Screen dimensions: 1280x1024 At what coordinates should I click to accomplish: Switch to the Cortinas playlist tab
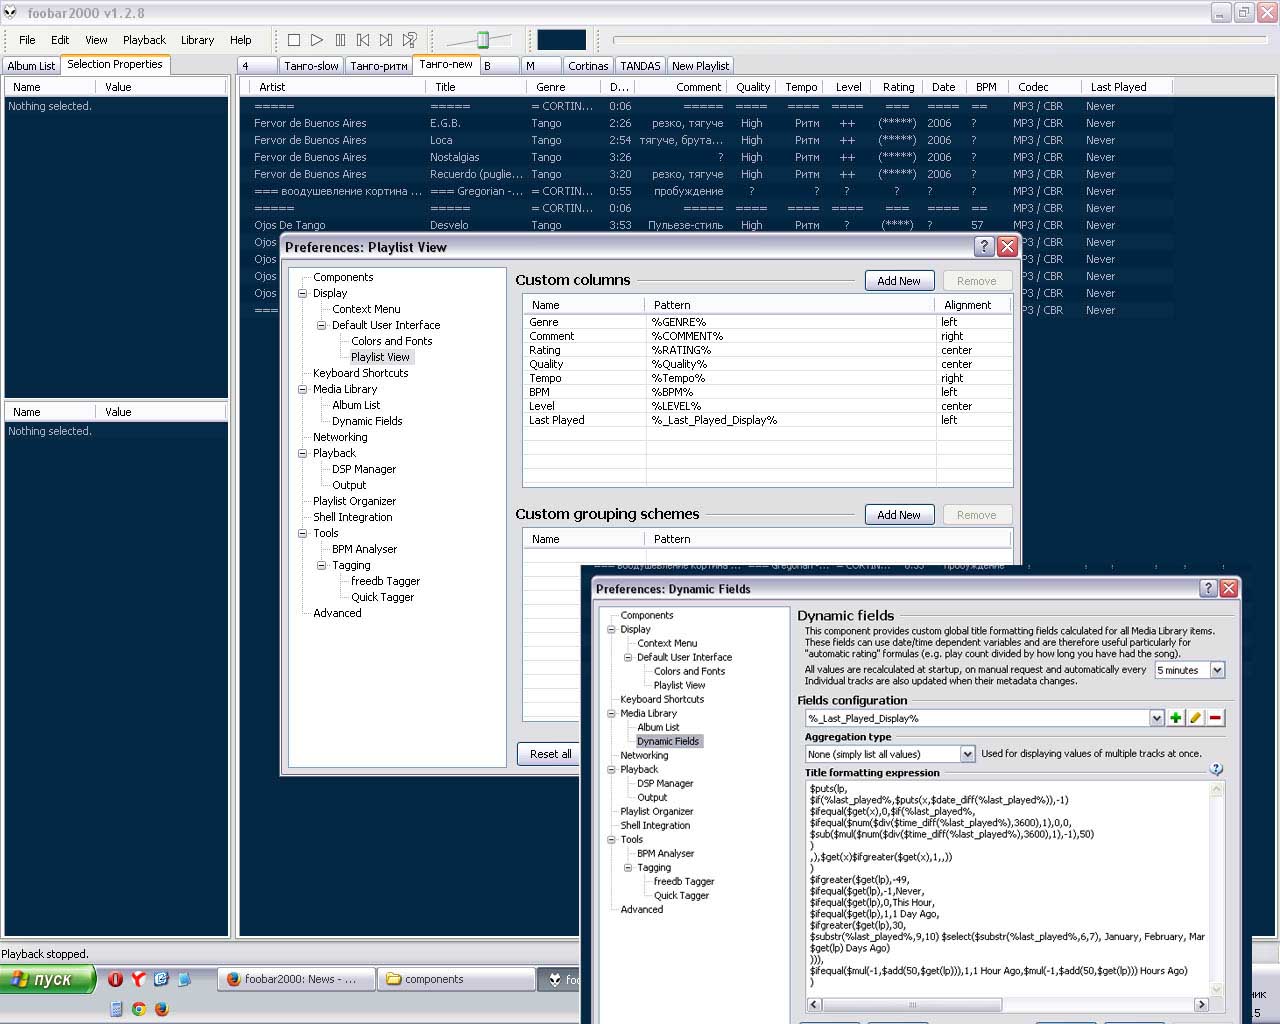[x=588, y=66]
